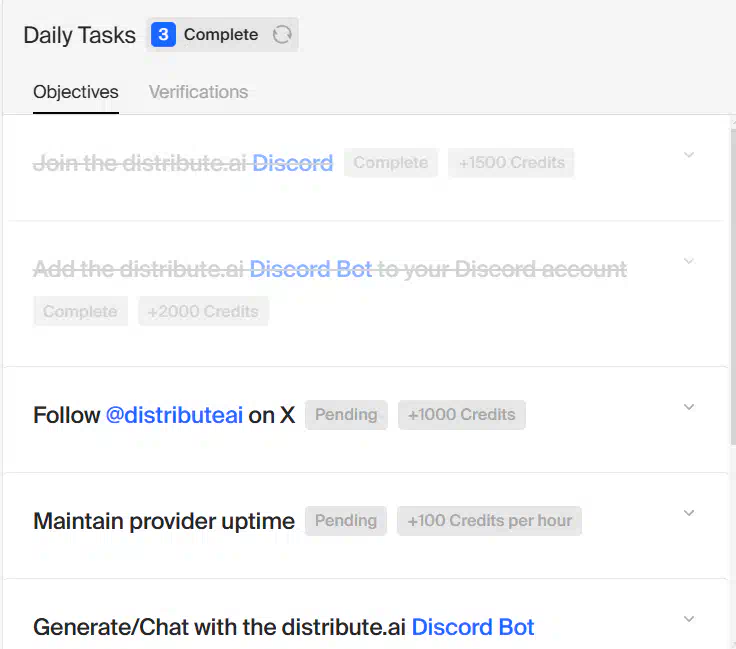
Task: Click Complete badge on Join Discord task
Action: coord(391,163)
